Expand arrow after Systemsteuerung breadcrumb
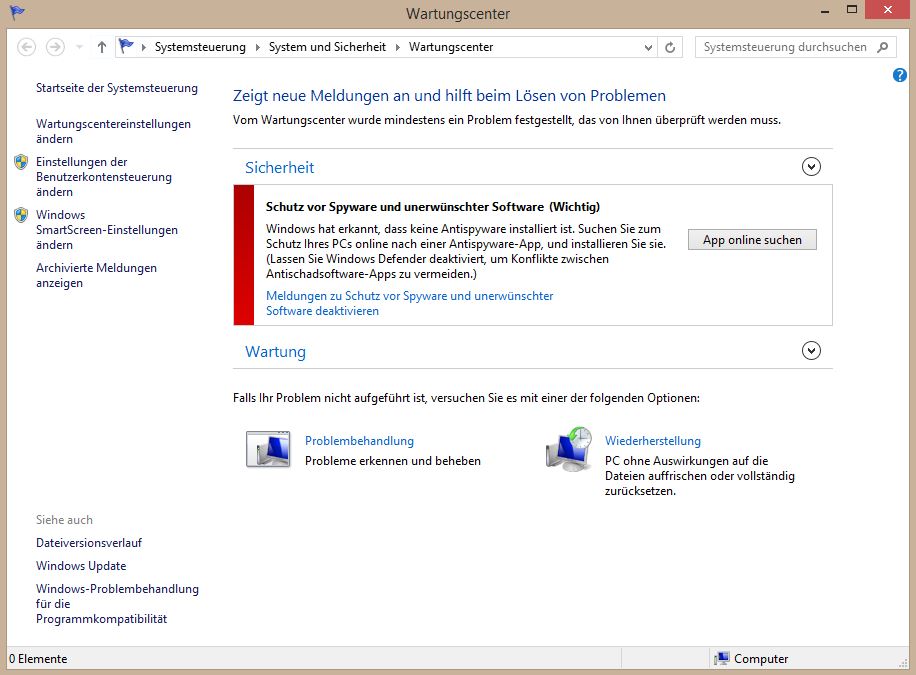 (x=258, y=47)
